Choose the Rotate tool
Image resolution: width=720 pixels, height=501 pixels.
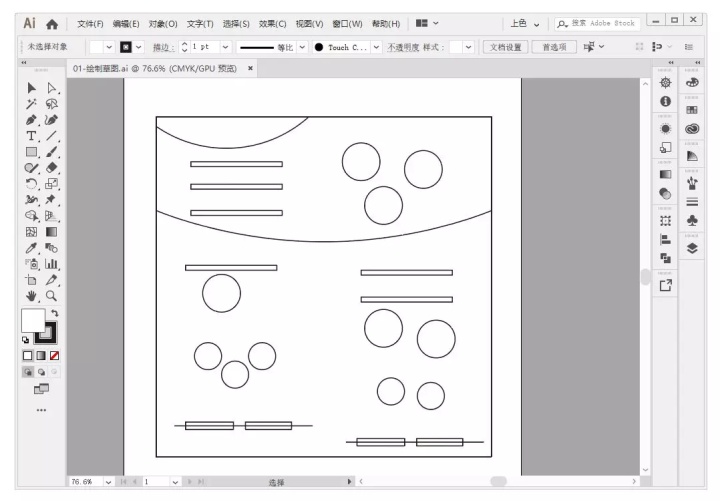[31, 184]
